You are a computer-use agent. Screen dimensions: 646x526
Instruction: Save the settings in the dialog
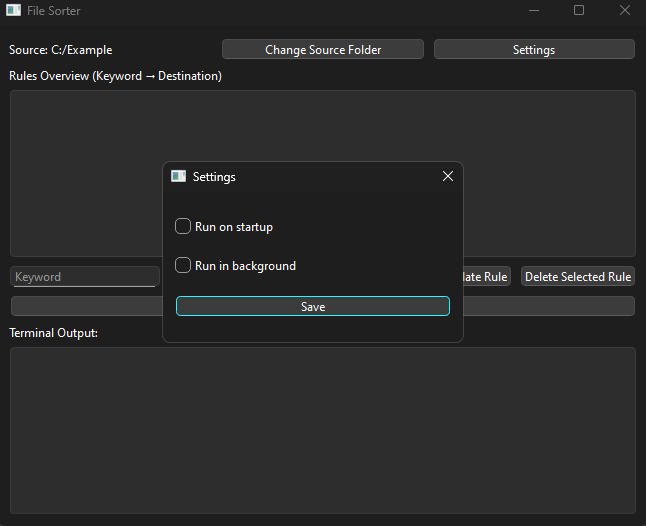(313, 307)
